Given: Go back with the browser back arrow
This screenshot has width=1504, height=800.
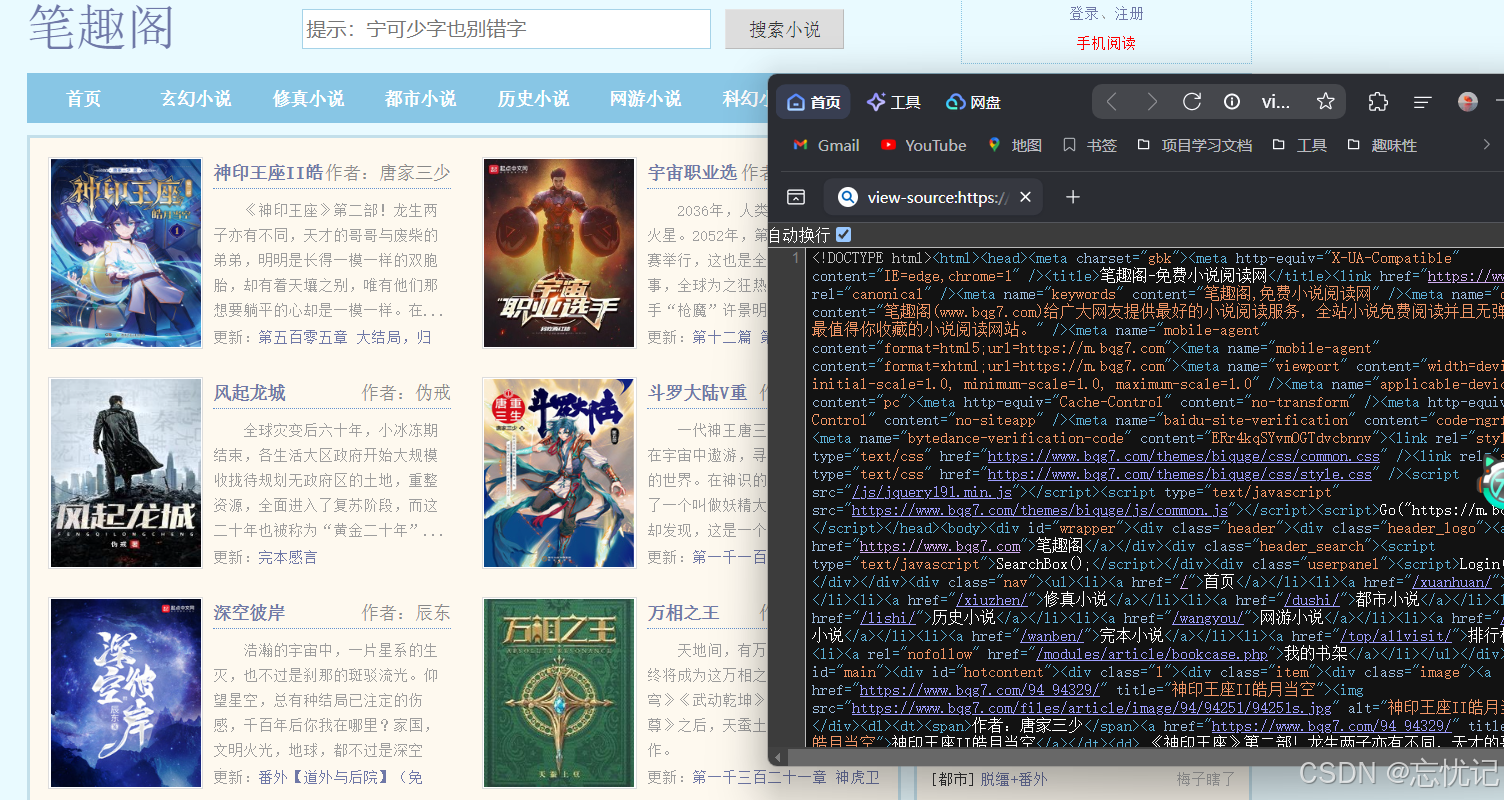Looking at the screenshot, I should [x=1112, y=102].
